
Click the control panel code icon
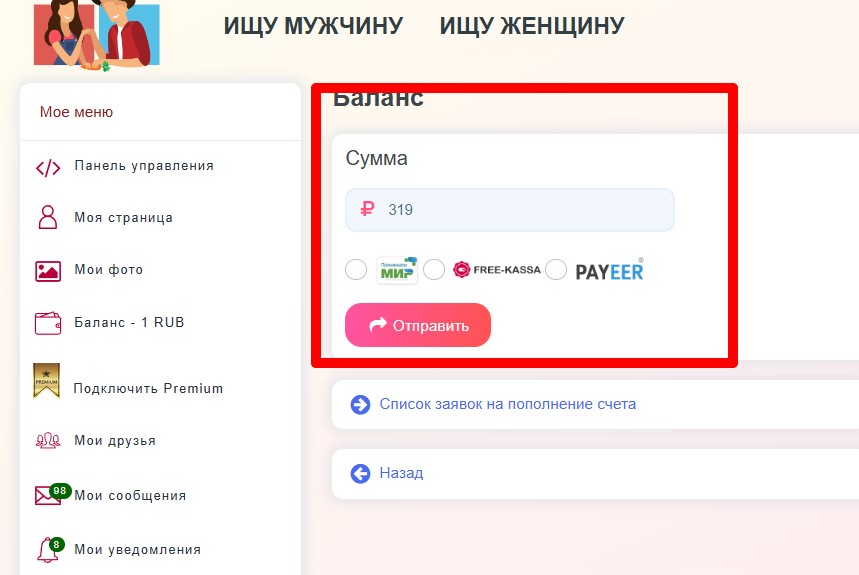(48, 168)
